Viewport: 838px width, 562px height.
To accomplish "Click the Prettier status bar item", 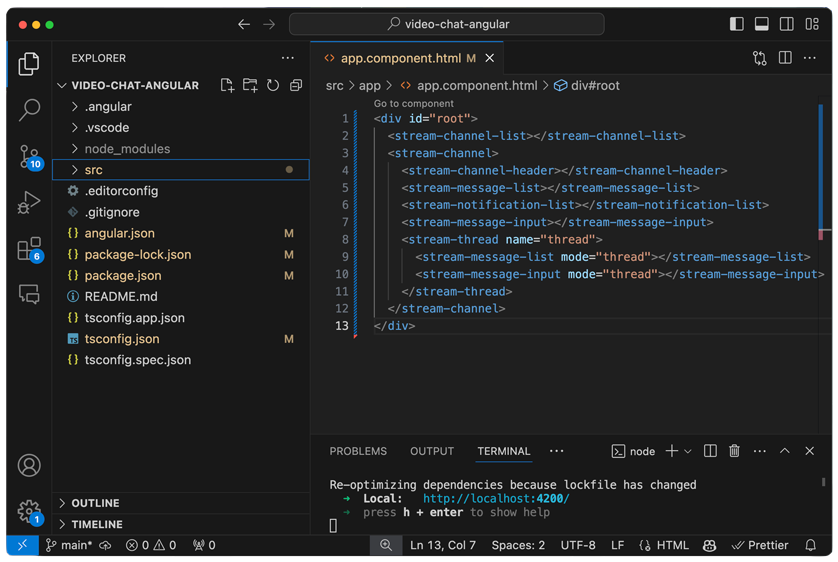I will point(759,545).
